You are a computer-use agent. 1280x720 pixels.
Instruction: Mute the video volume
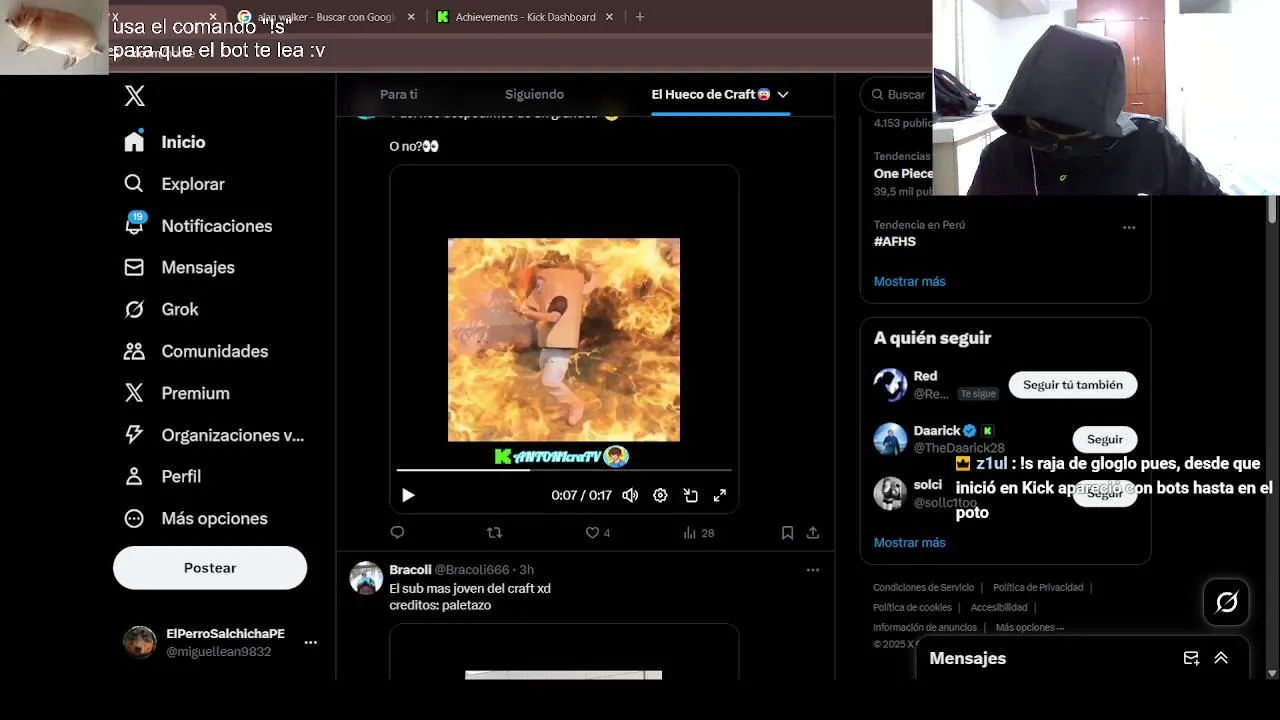(x=630, y=495)
